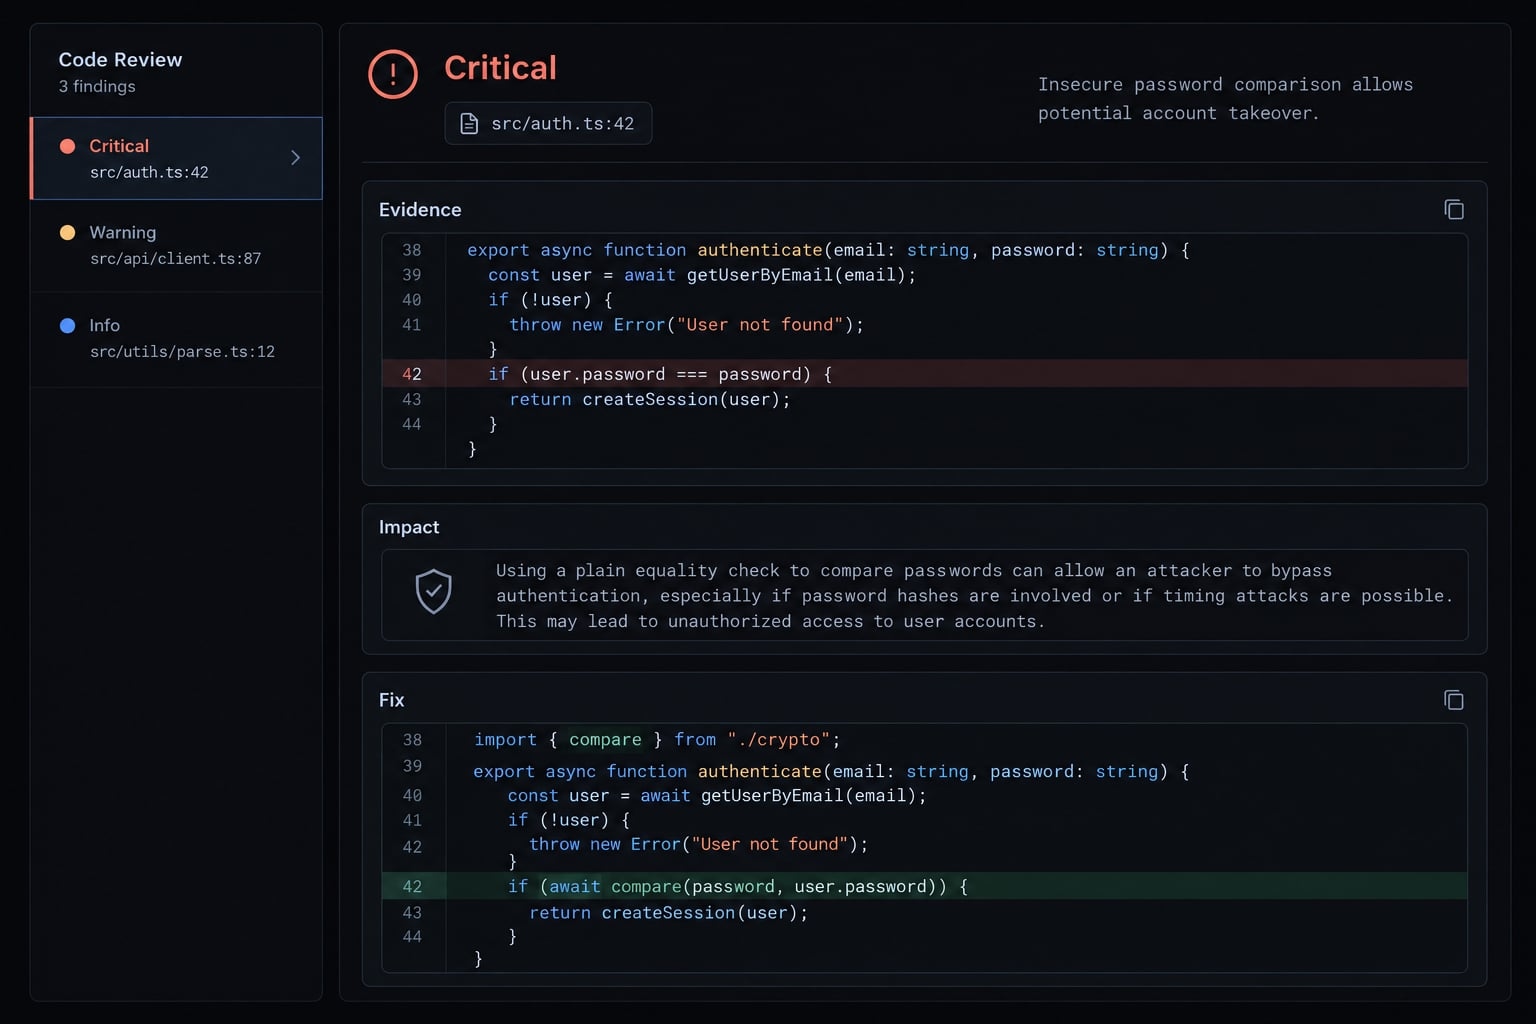The height and width of the screenshot is (1024, 1536).
Task: Click the Fix section heading
Action: point(391,700)
